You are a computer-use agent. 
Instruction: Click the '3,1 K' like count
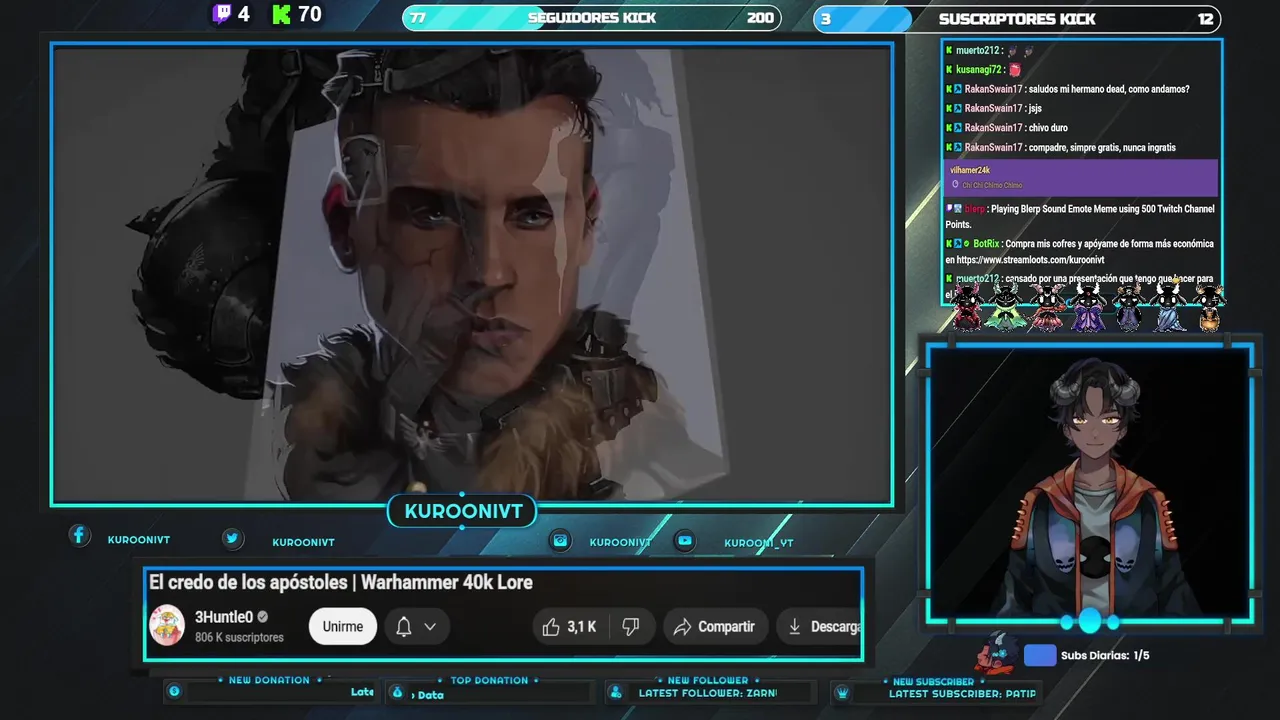tap(581, 627)
